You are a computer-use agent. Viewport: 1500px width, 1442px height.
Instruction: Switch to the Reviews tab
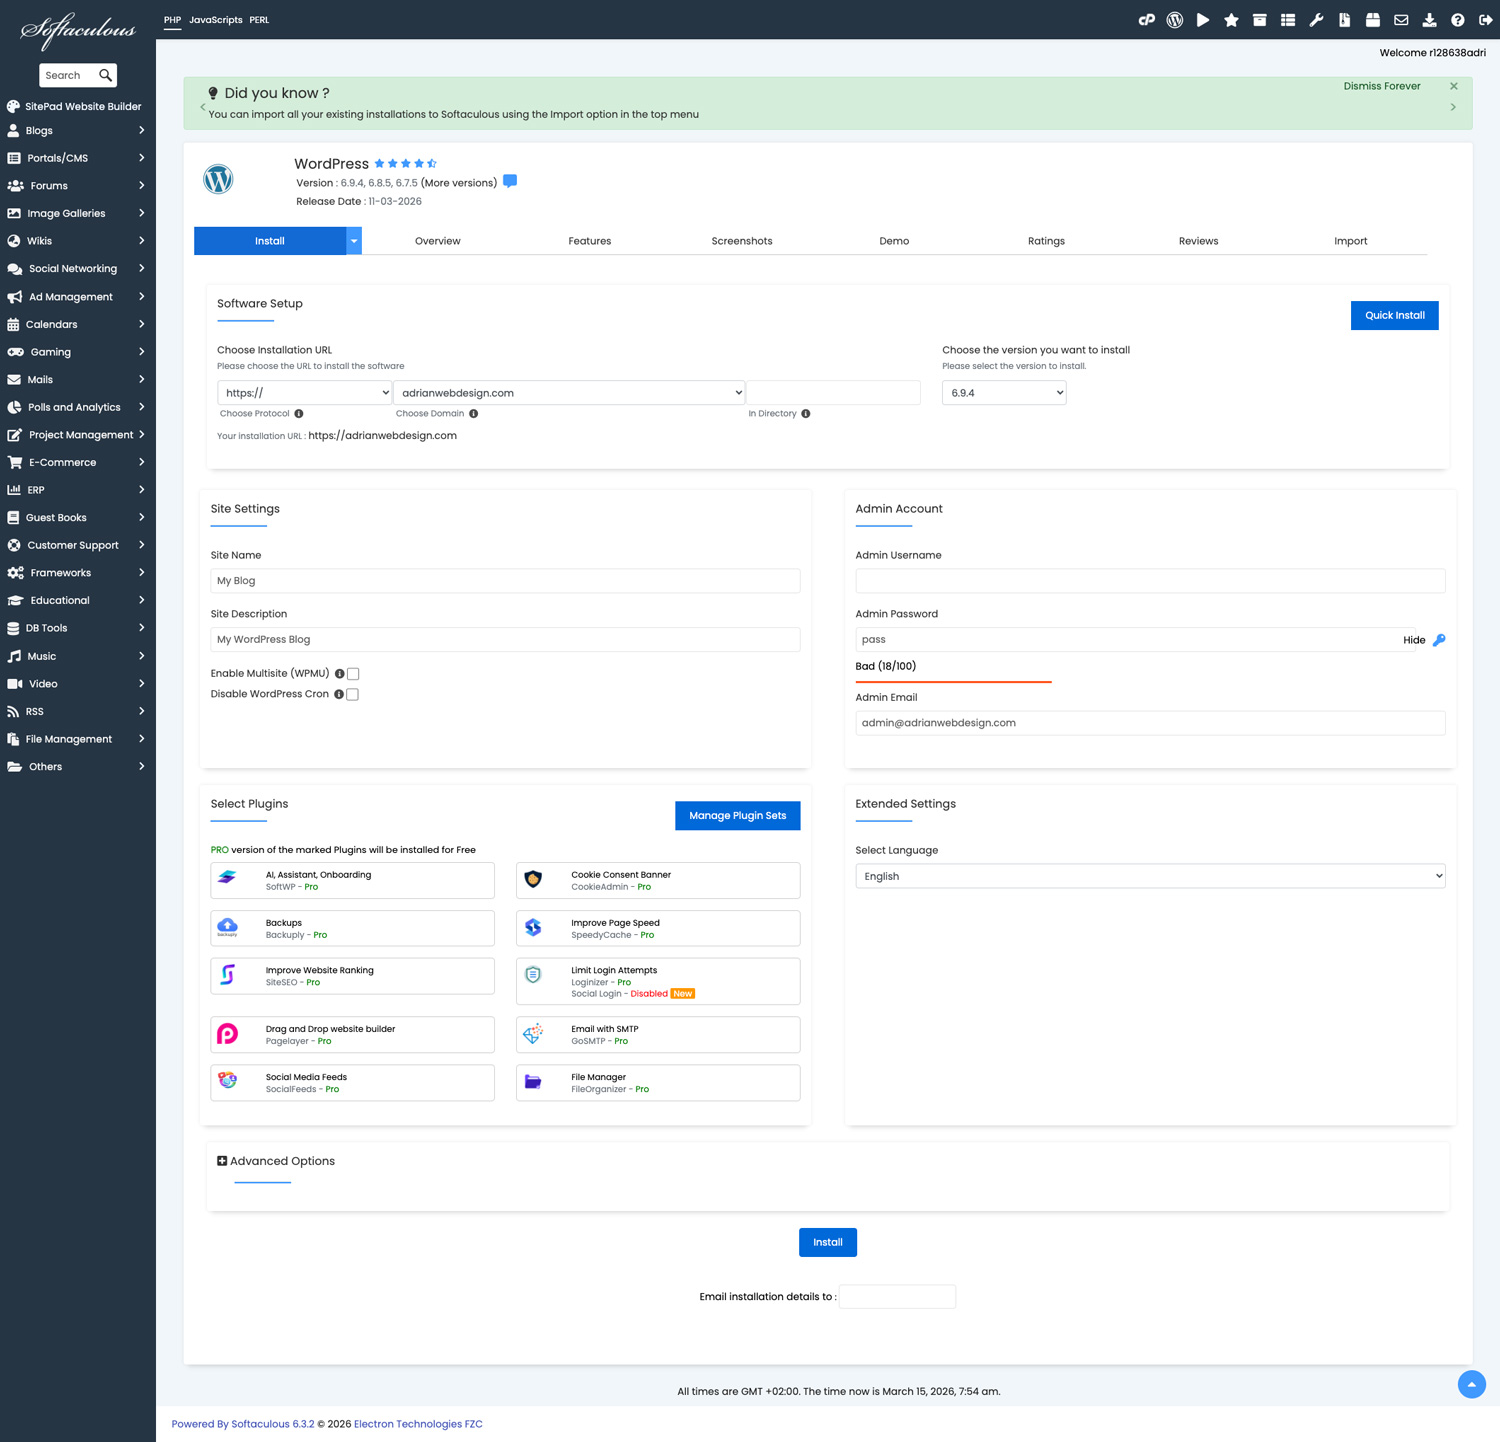coord(1198,241)
